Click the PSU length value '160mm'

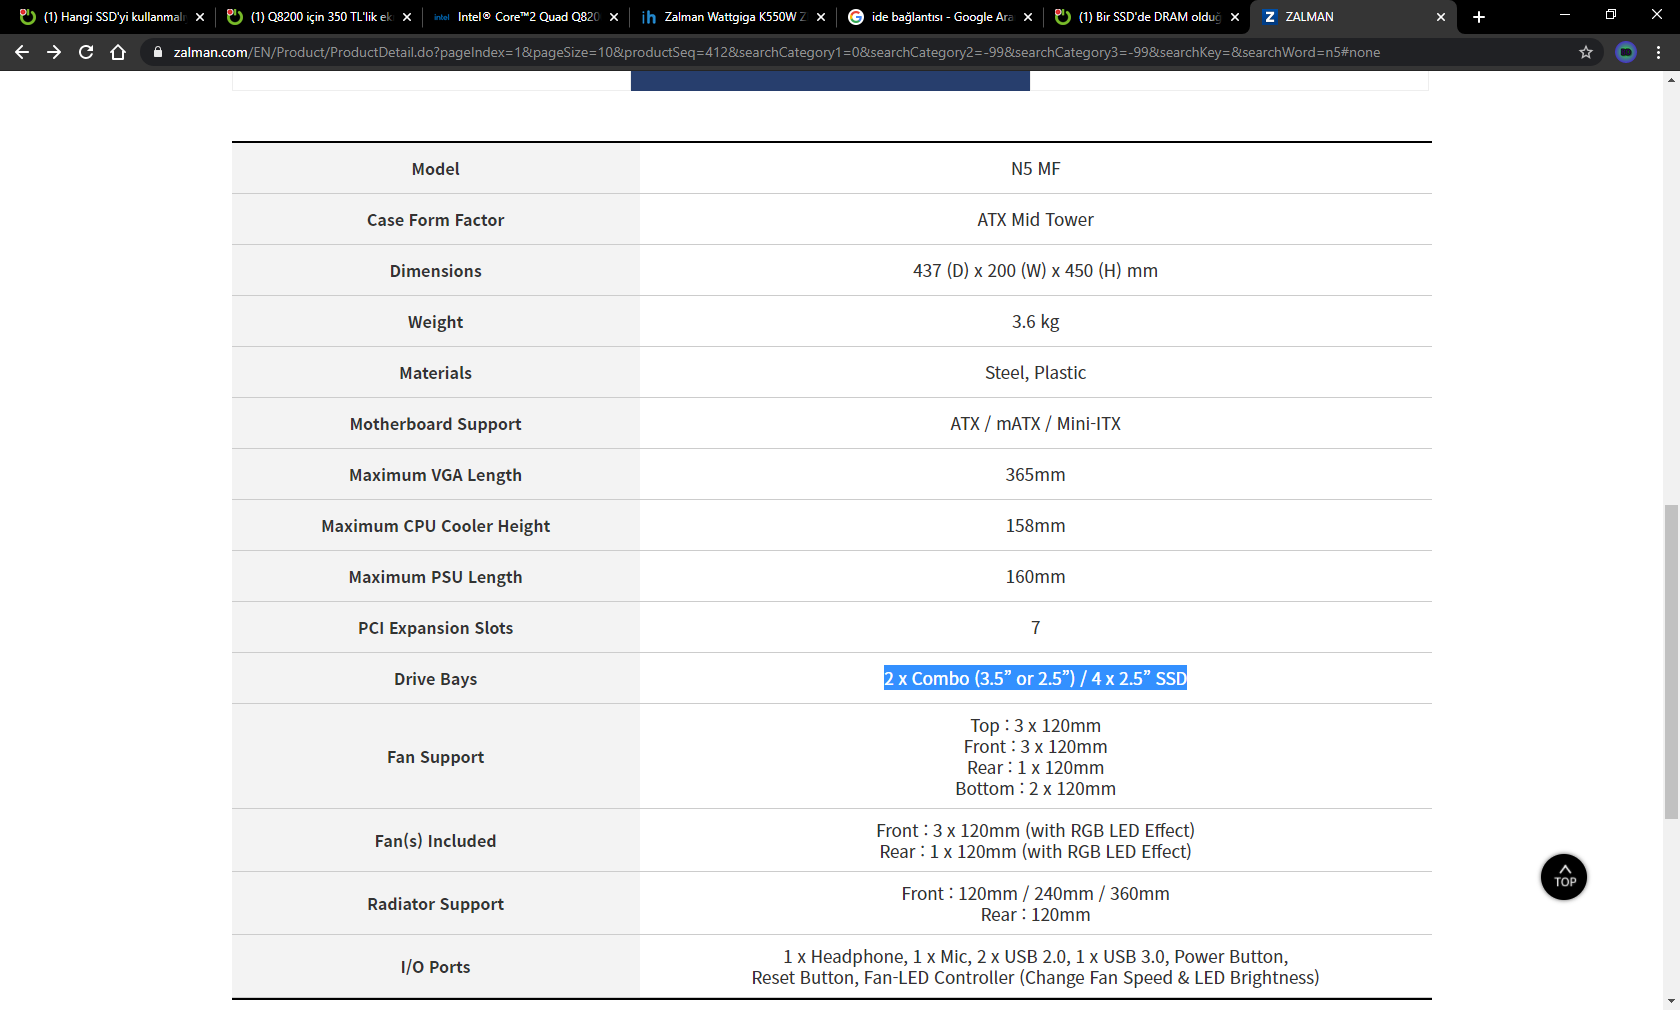[x=1035, y=577]
